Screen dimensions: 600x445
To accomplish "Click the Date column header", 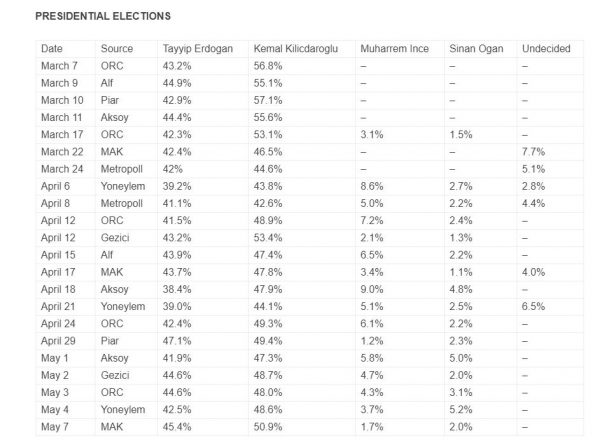I will click(52, 48).
